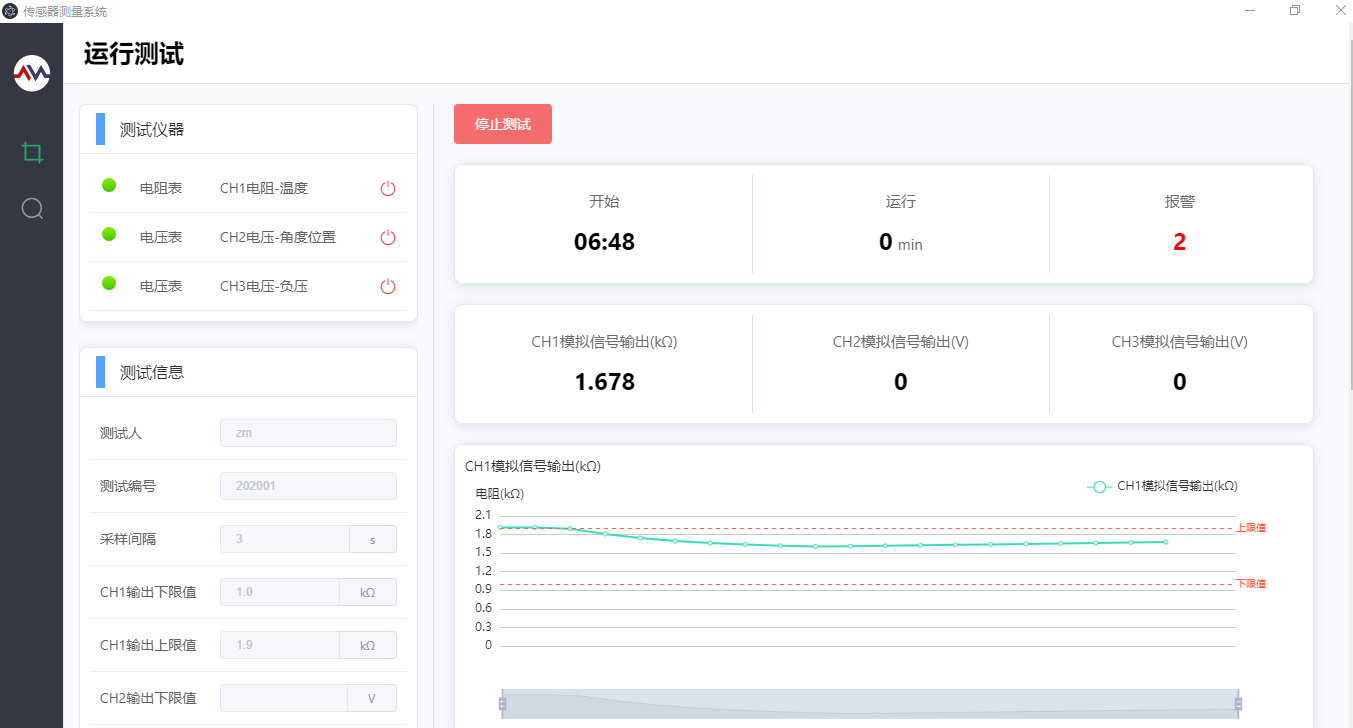Open the search icon in left sidebar
The width and height of the screenshot is (1353, 728).
(32, 208)
